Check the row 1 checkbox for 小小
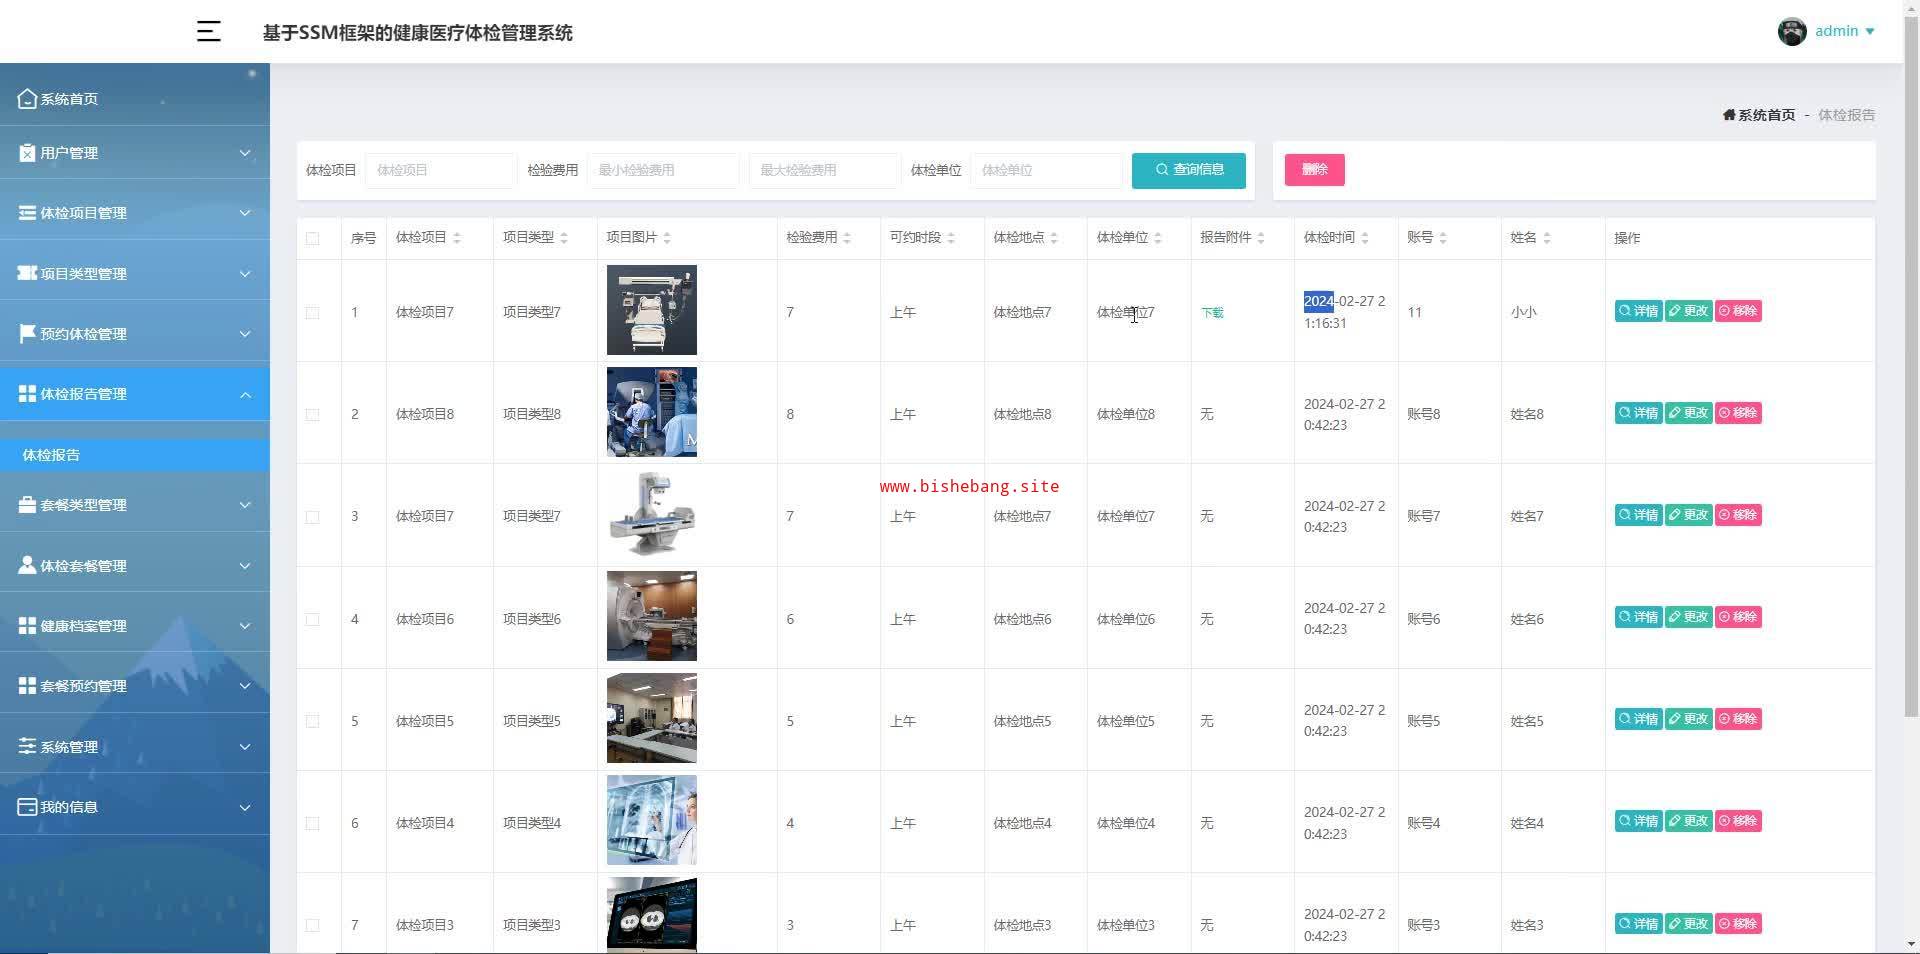Viewport: 1920px width, 954px height. pos(313,312)
